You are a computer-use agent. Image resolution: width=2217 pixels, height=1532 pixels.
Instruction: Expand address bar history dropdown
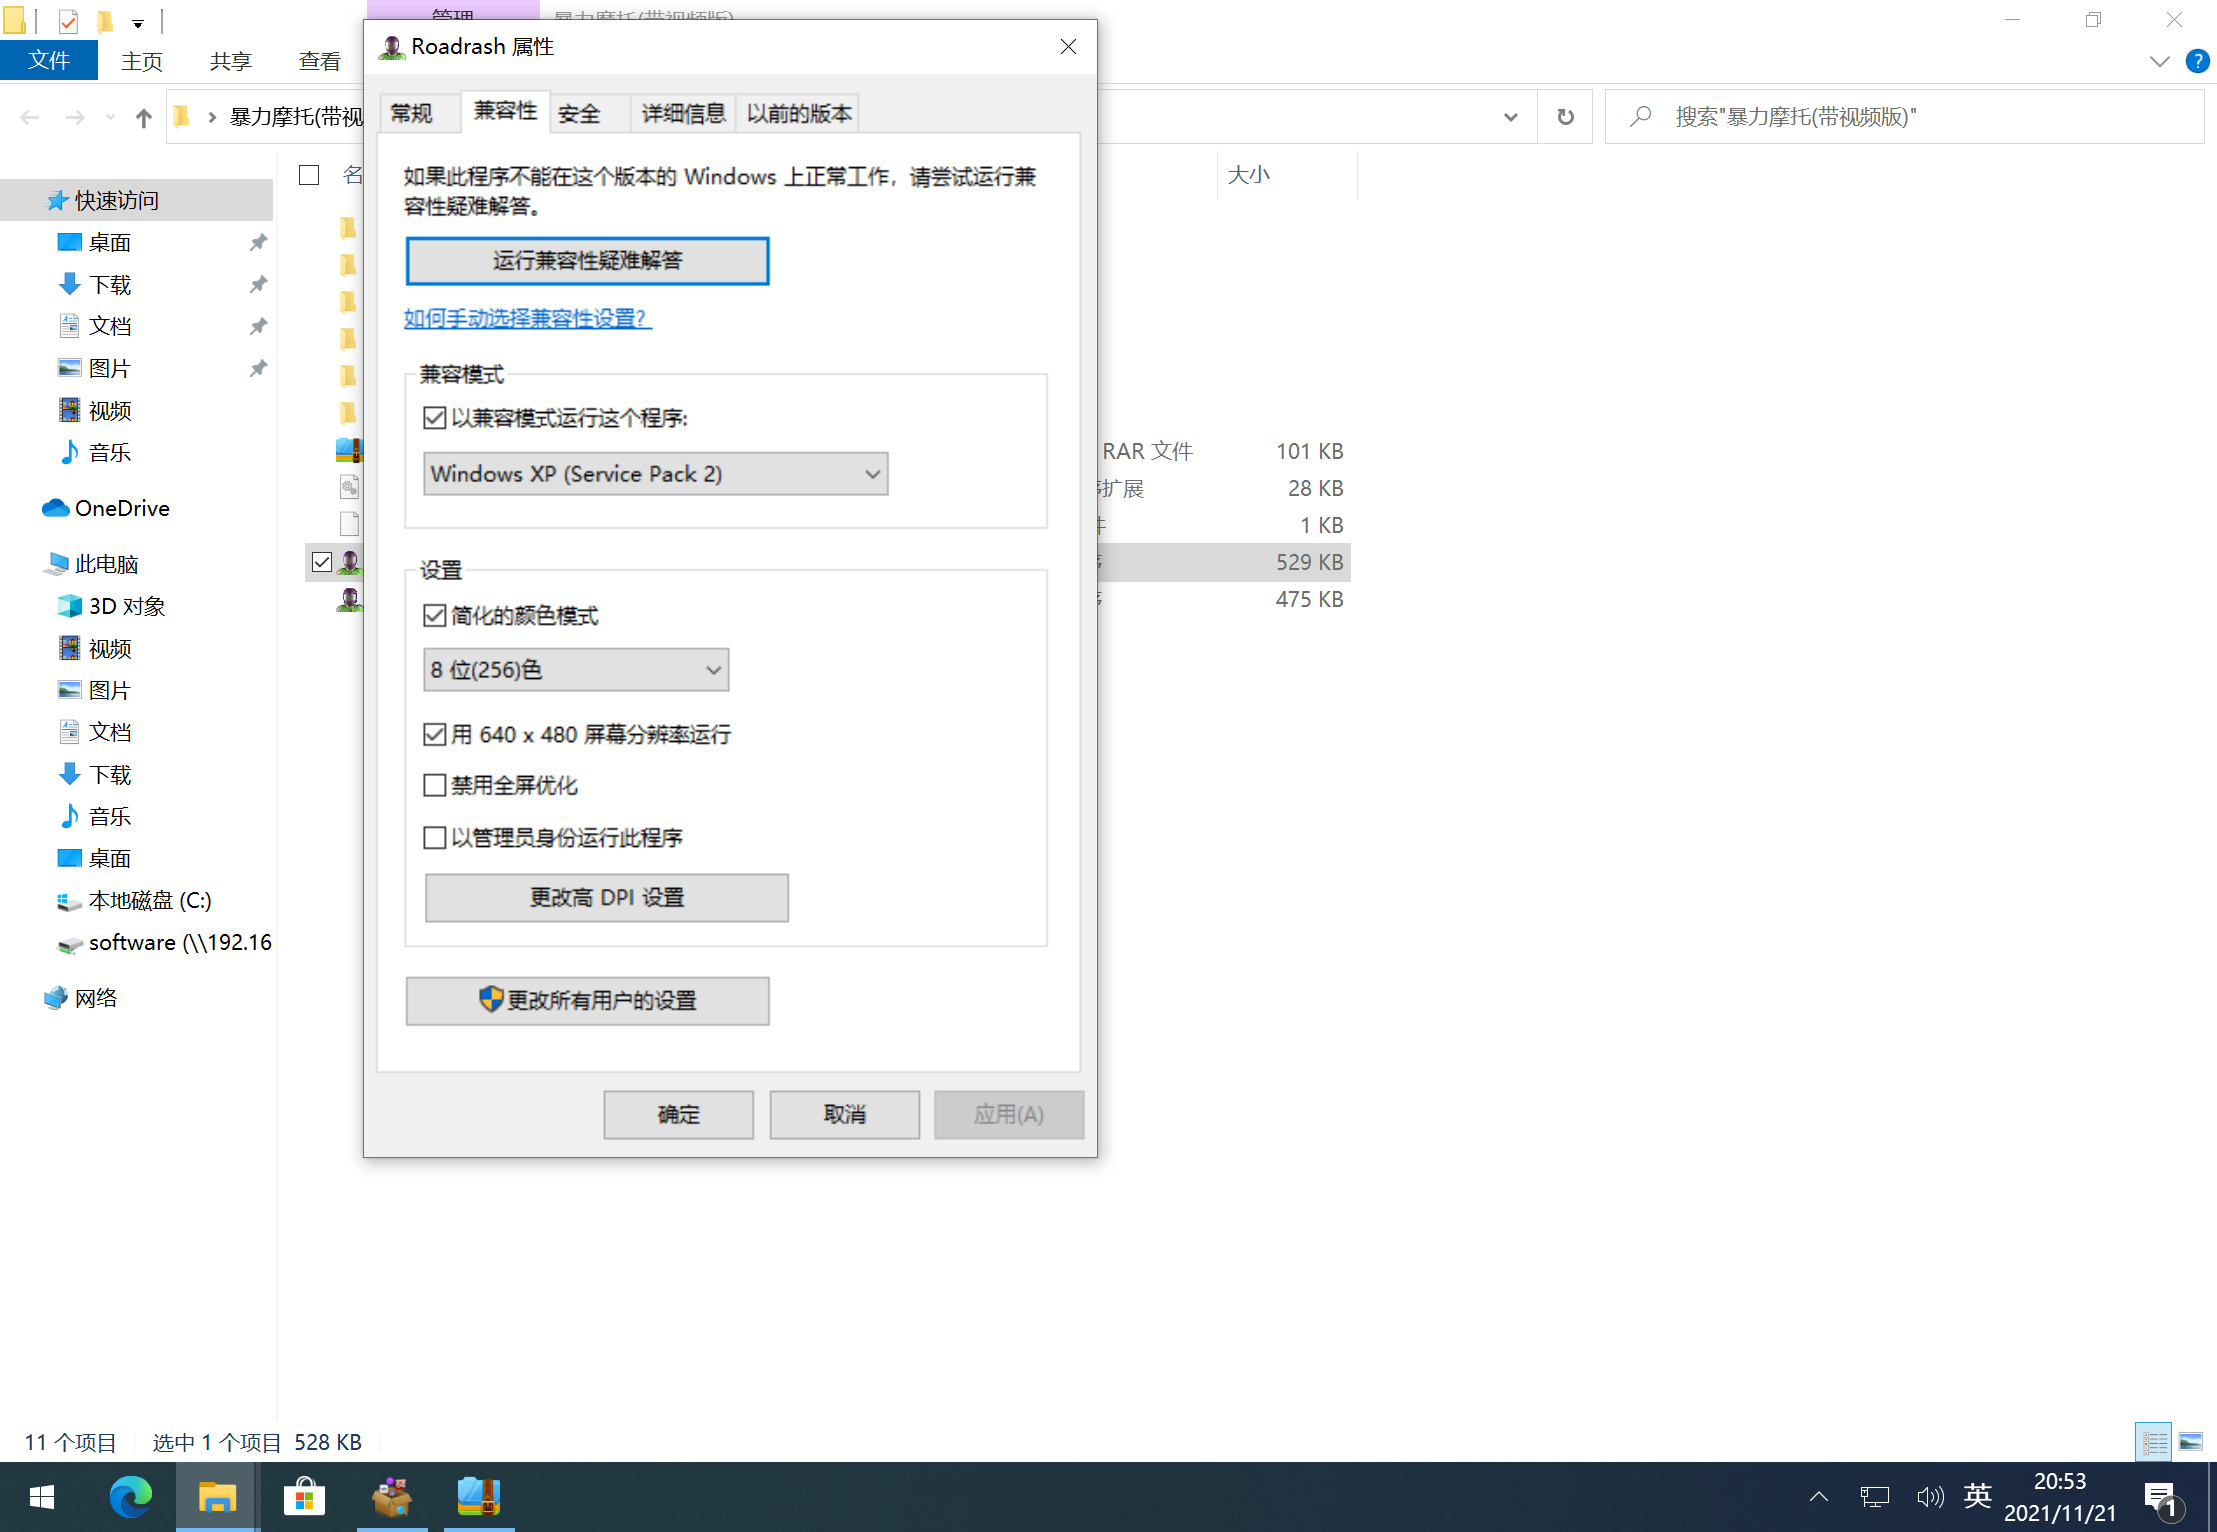coord(1510,117)
